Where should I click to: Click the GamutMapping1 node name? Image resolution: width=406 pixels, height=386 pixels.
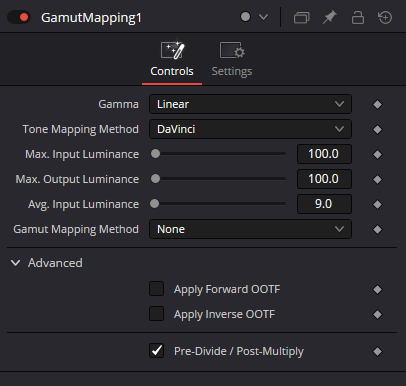pyautogui.click(x=91, y=17)
